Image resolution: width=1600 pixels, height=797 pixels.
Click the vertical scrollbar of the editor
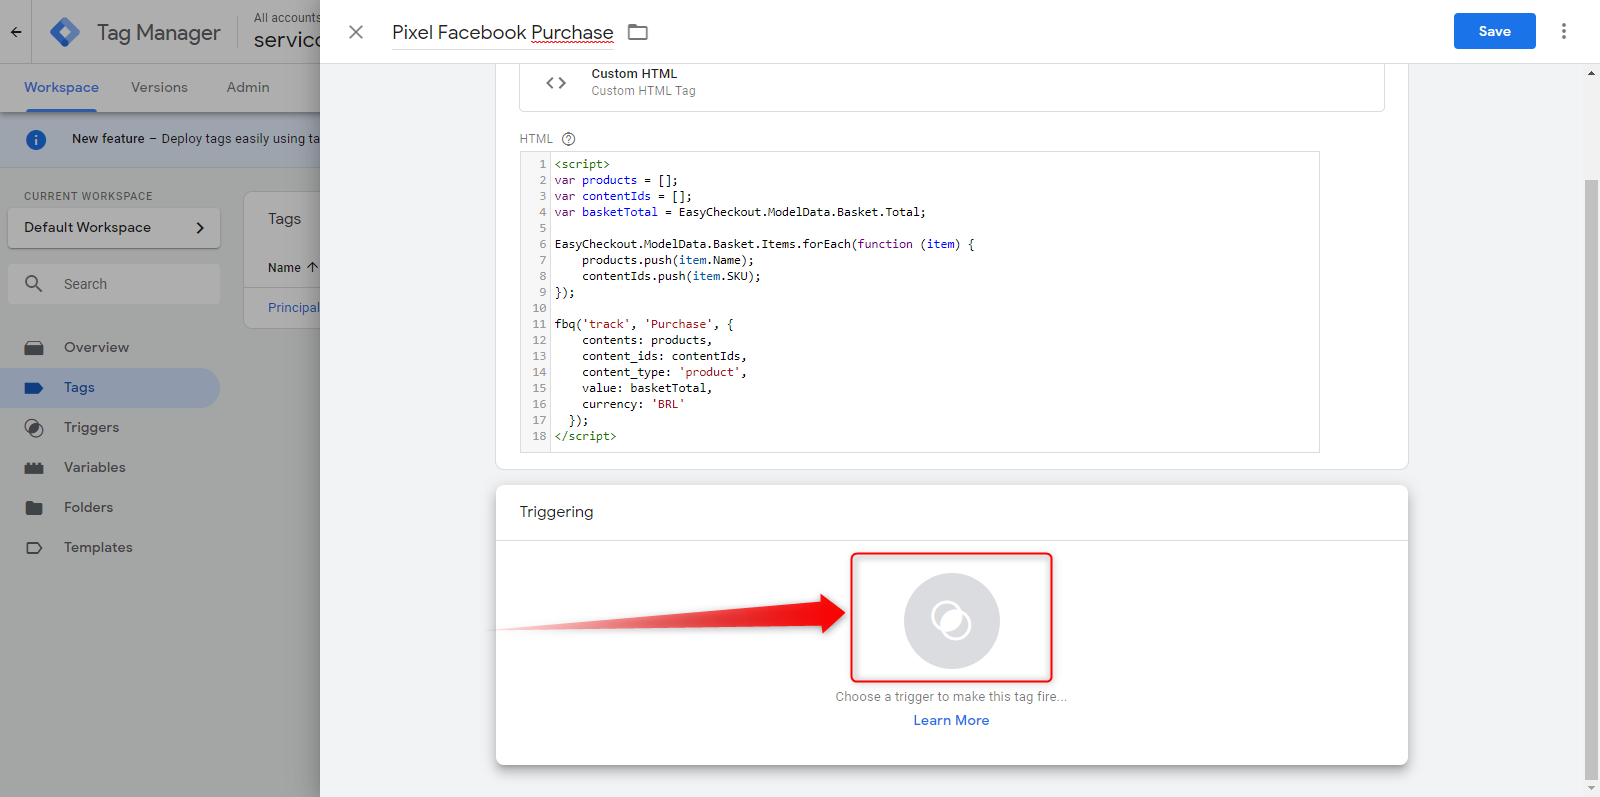1591,479
